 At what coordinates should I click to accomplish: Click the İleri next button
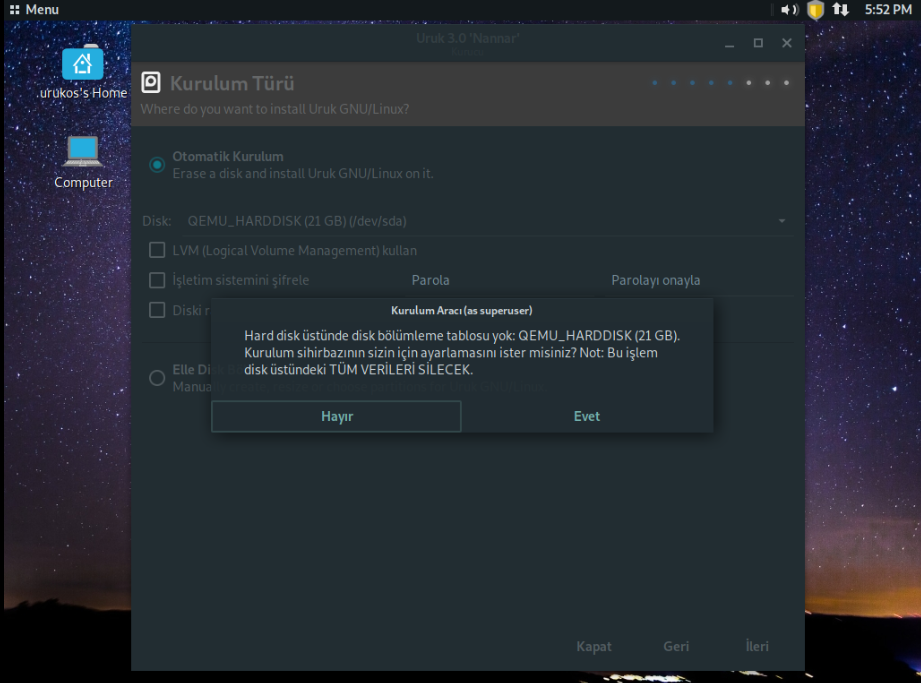coord(757,647)
